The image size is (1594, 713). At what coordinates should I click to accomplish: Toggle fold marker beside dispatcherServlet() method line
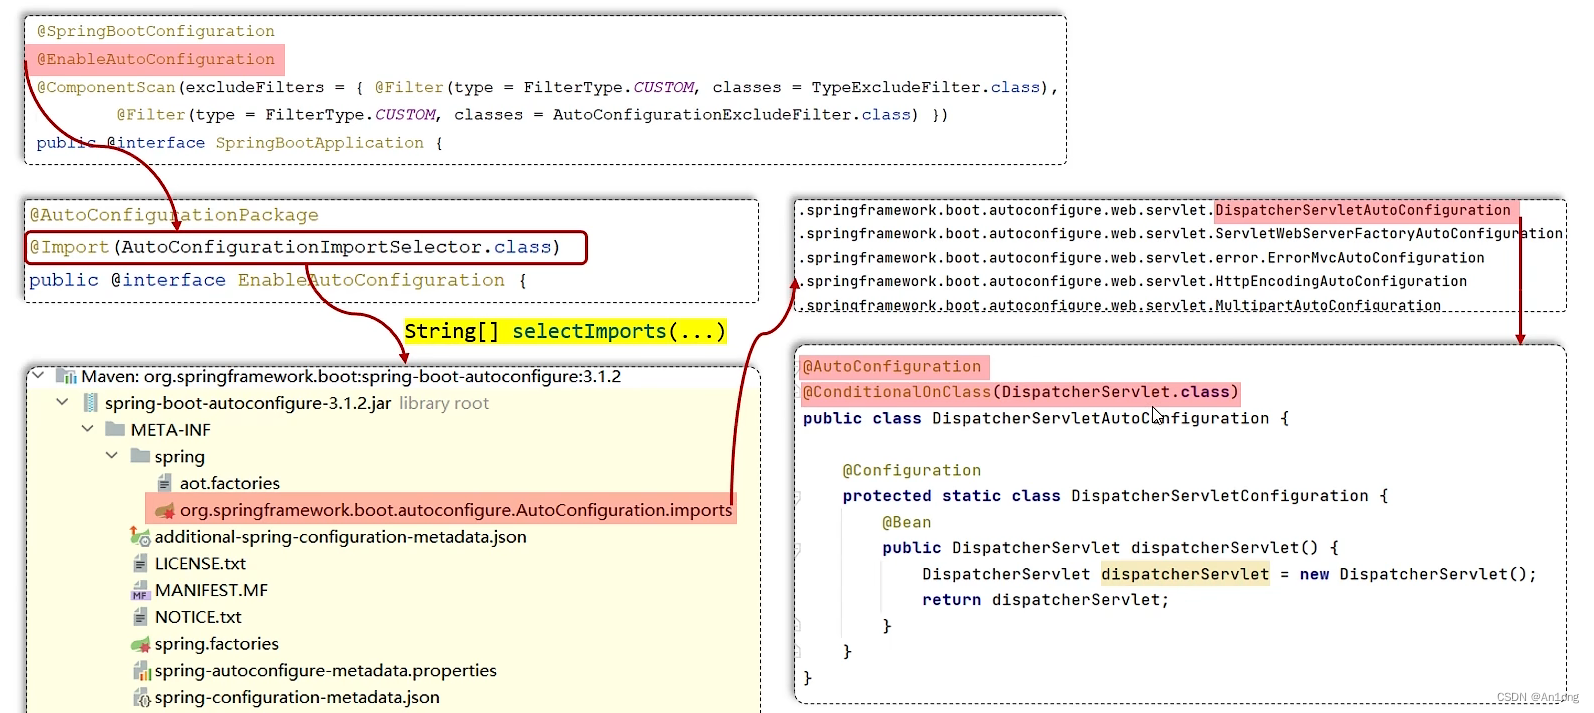[x=798, y=548]
